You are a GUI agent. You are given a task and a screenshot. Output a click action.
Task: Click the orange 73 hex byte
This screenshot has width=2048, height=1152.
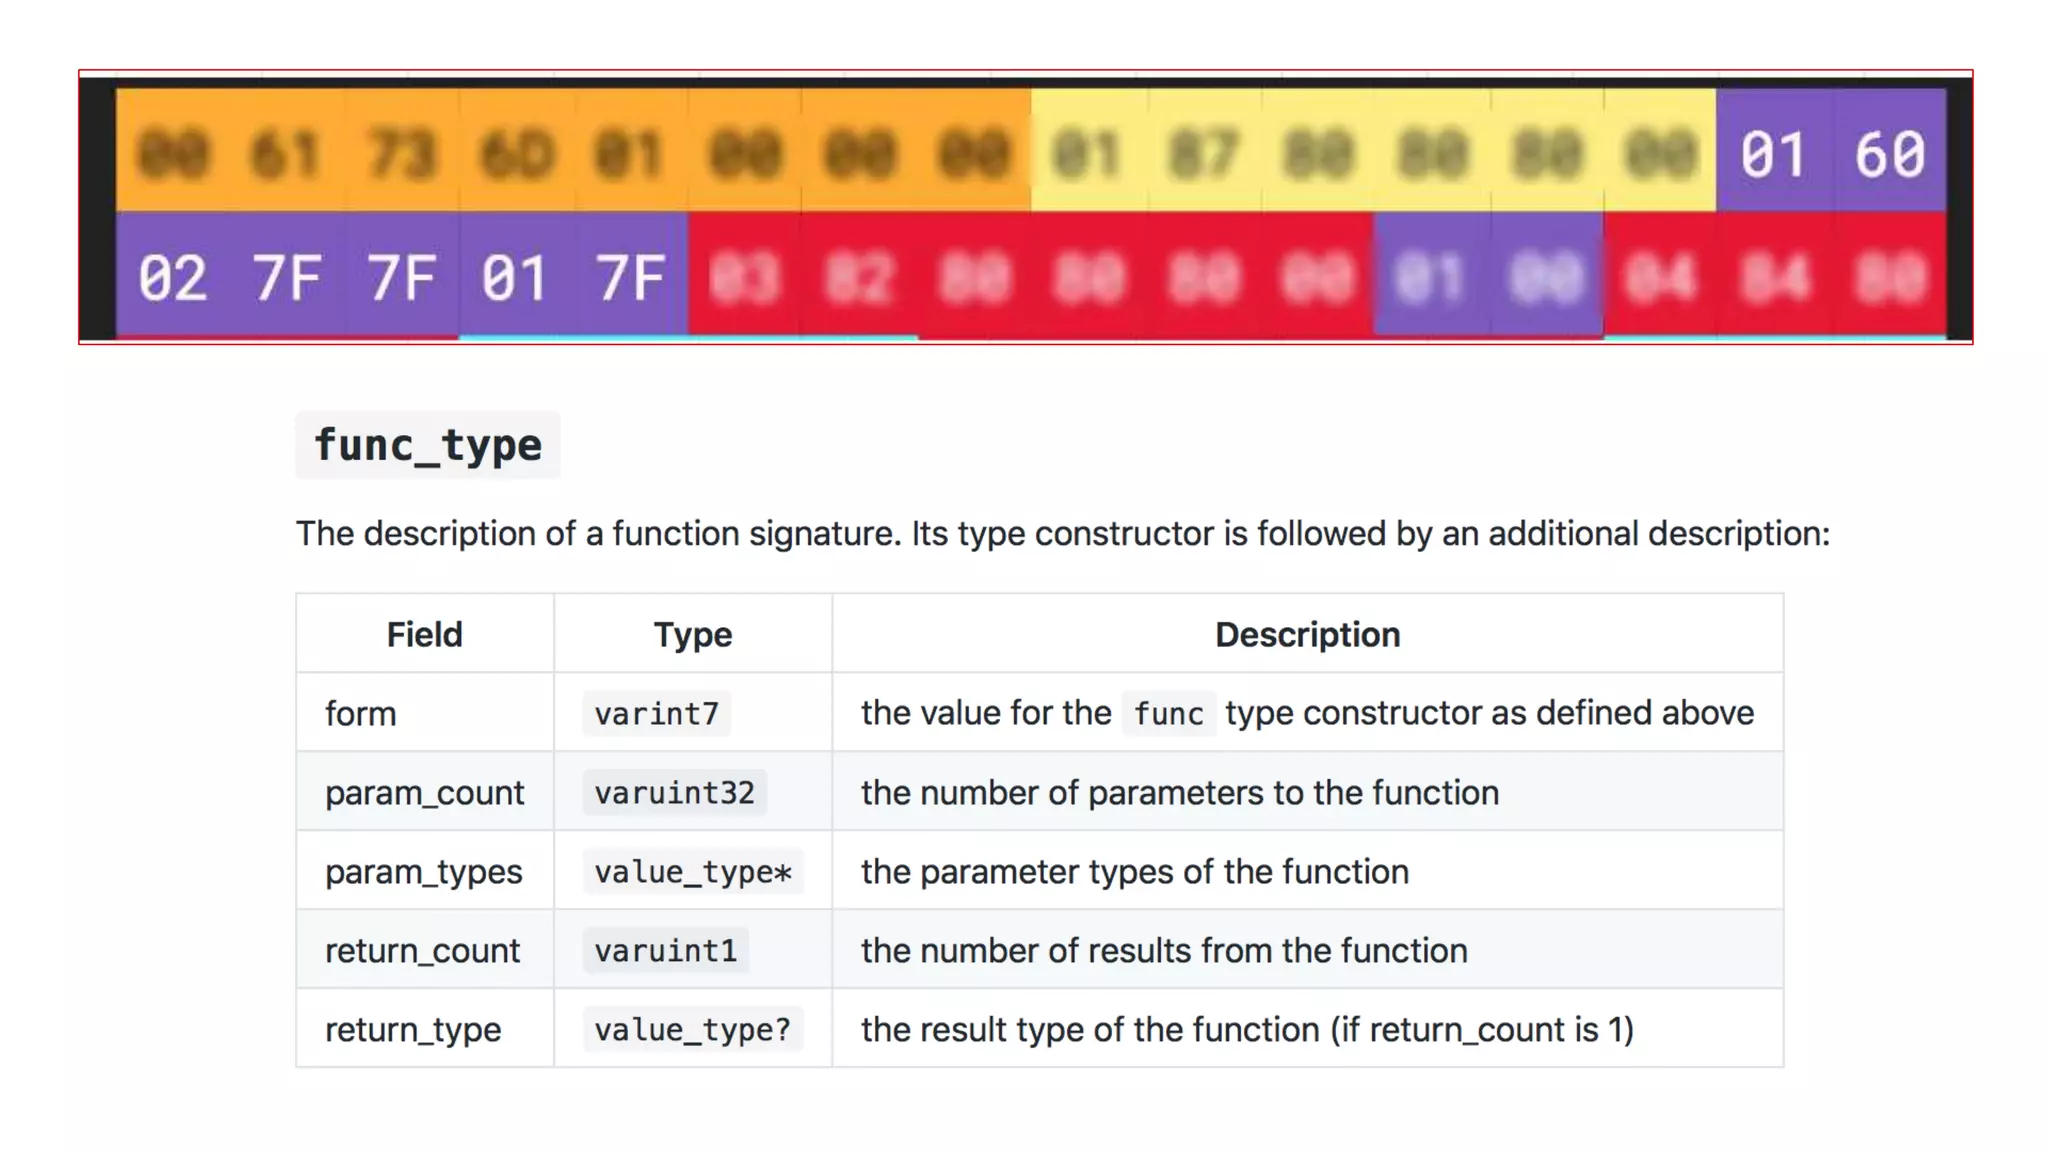[x=402, y=154]
